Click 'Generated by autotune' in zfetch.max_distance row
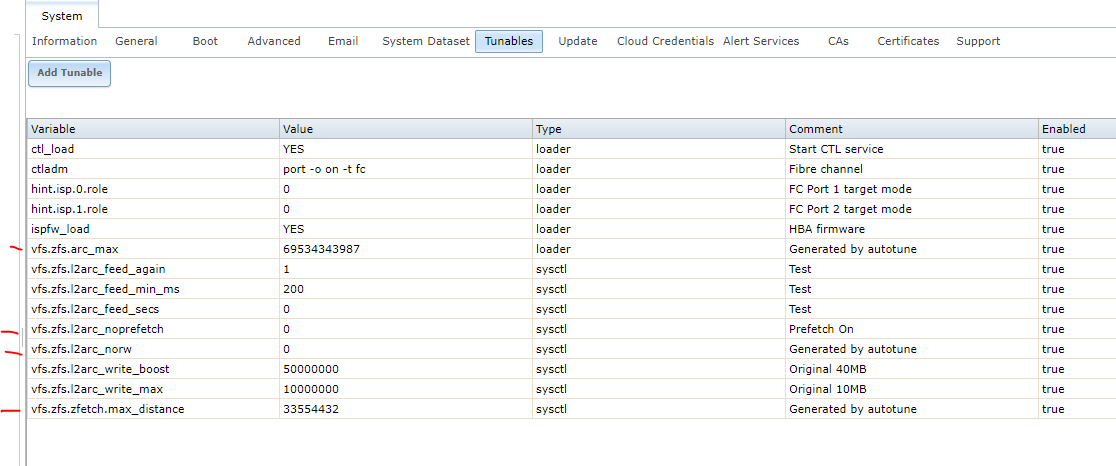 click(853, 409)
